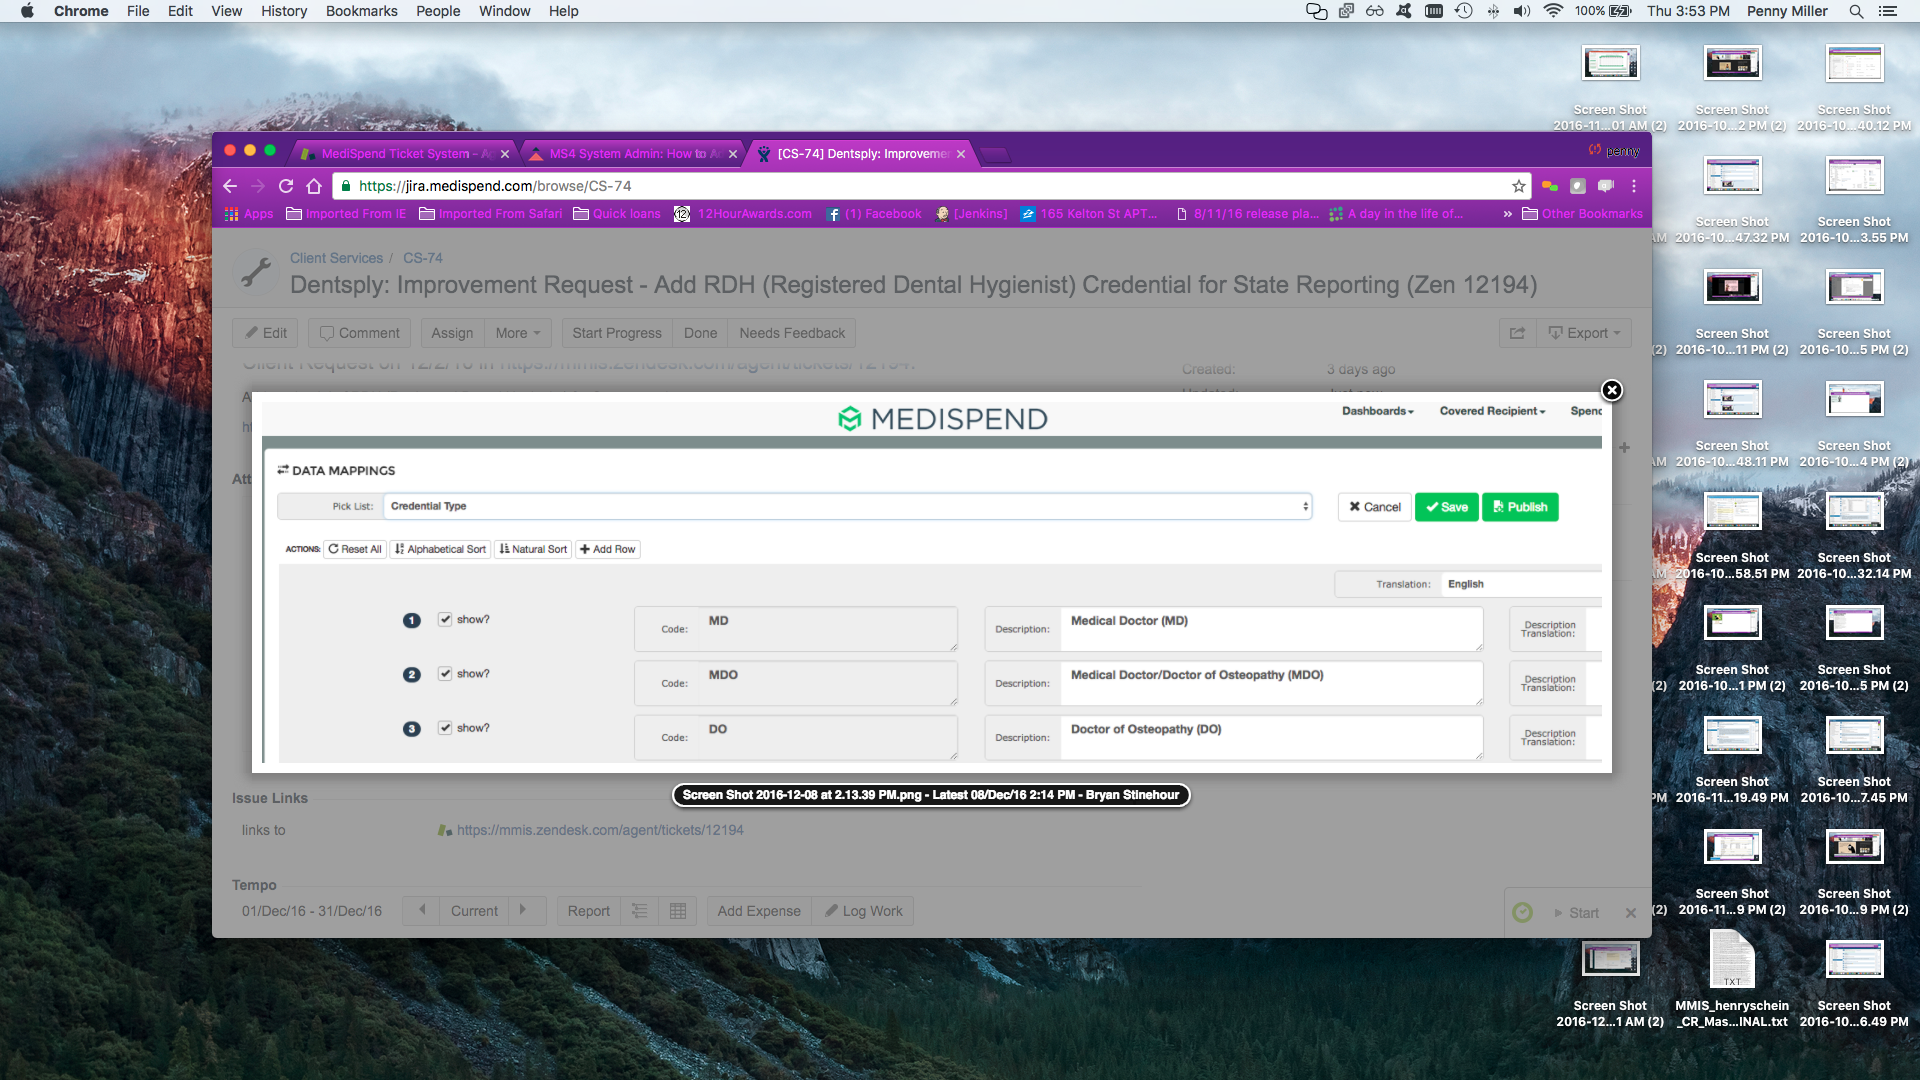Click the Start Progress button
Screen dimensions: 1920x1080
click(616, 333)
